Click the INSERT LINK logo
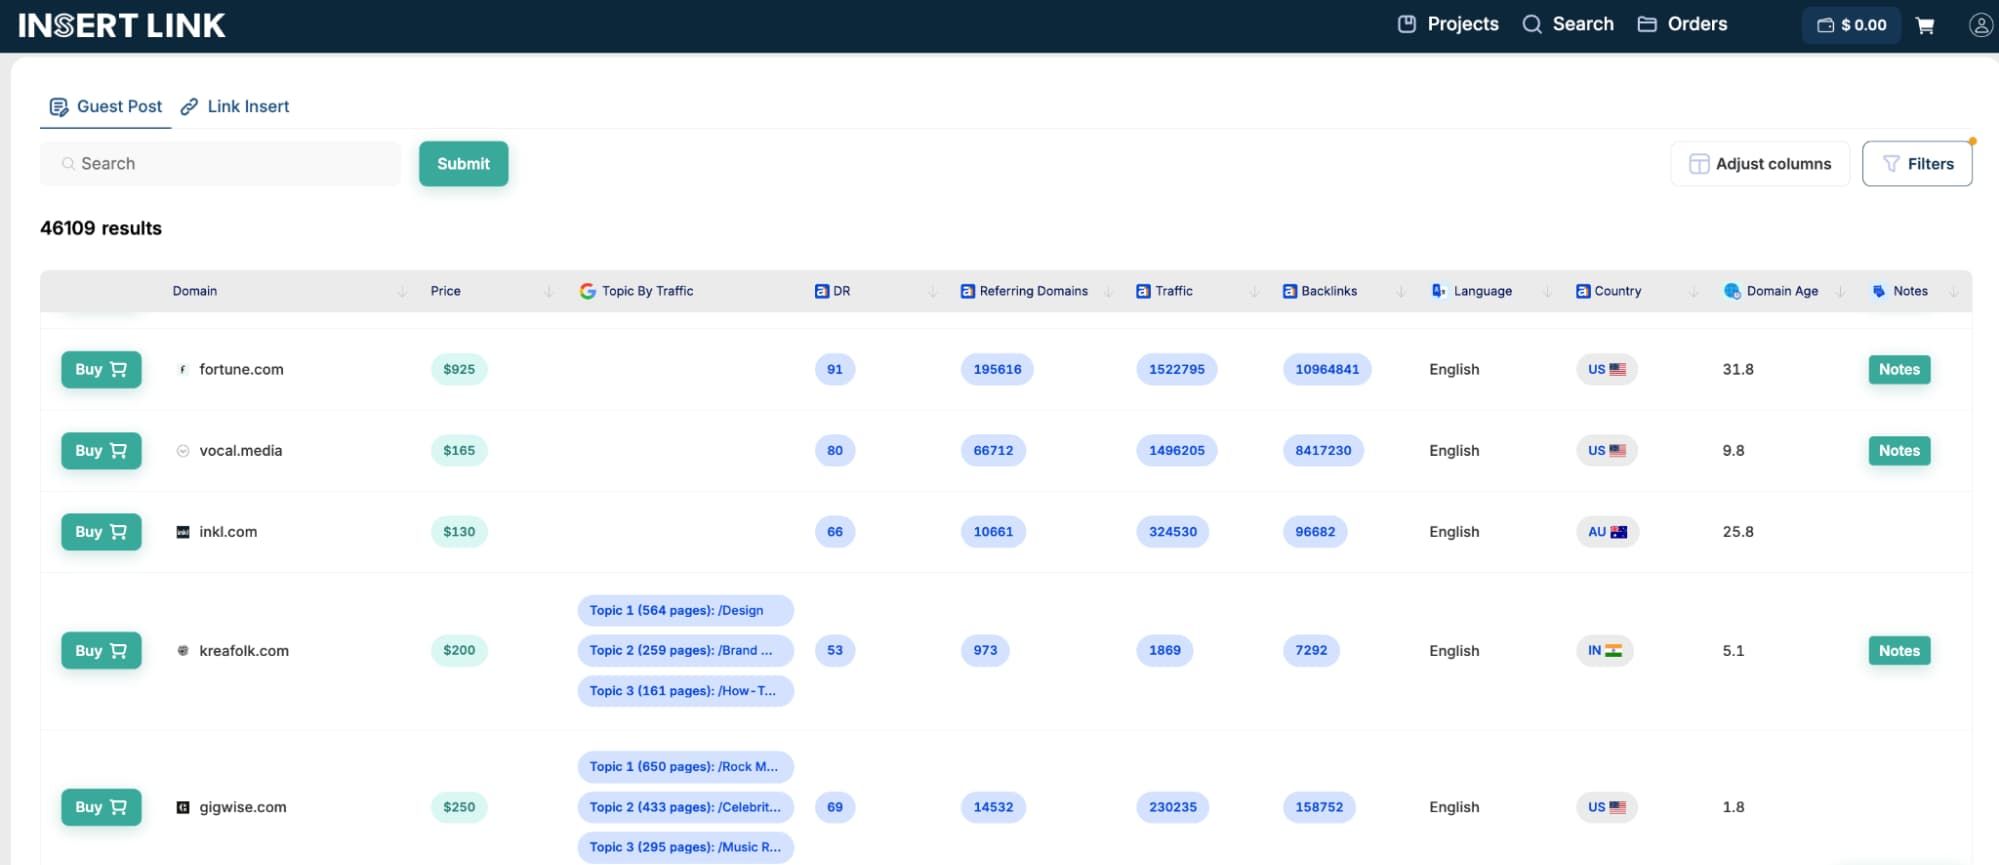1999x865 pixels. click(x=122, y=25)
